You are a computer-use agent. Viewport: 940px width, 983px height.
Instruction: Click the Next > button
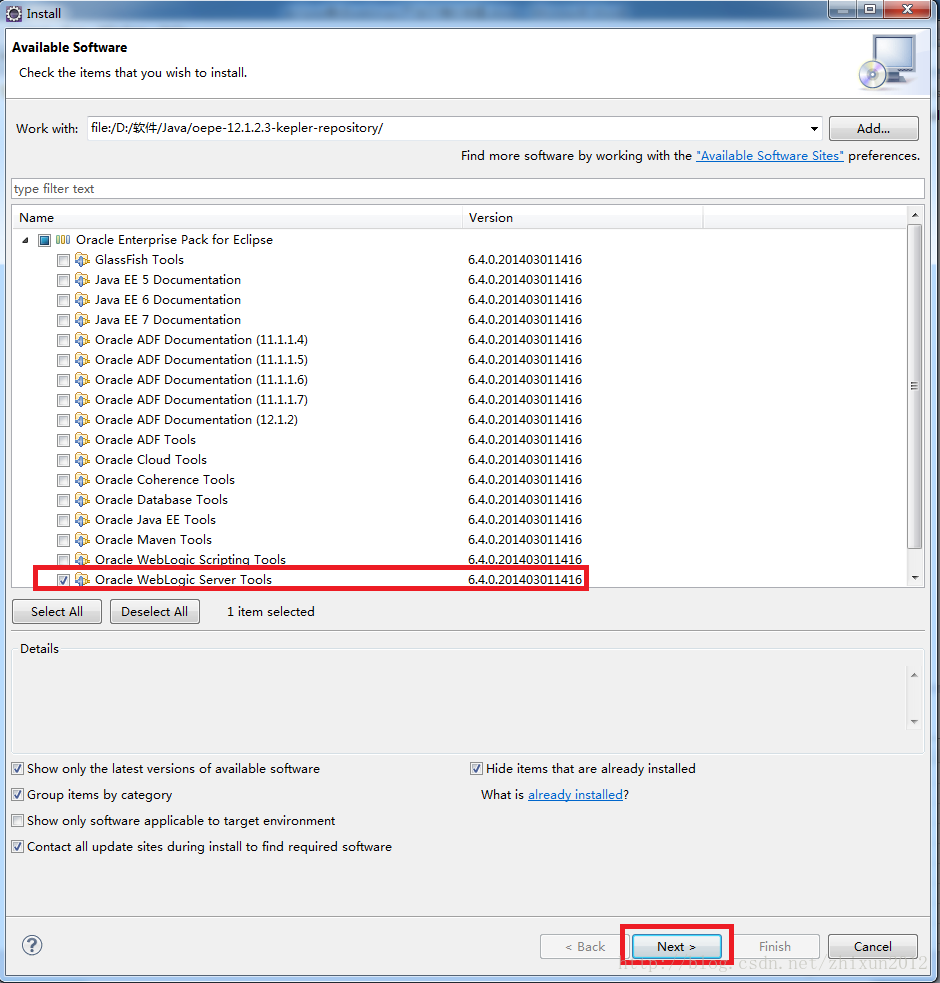[x=677, y=947]
